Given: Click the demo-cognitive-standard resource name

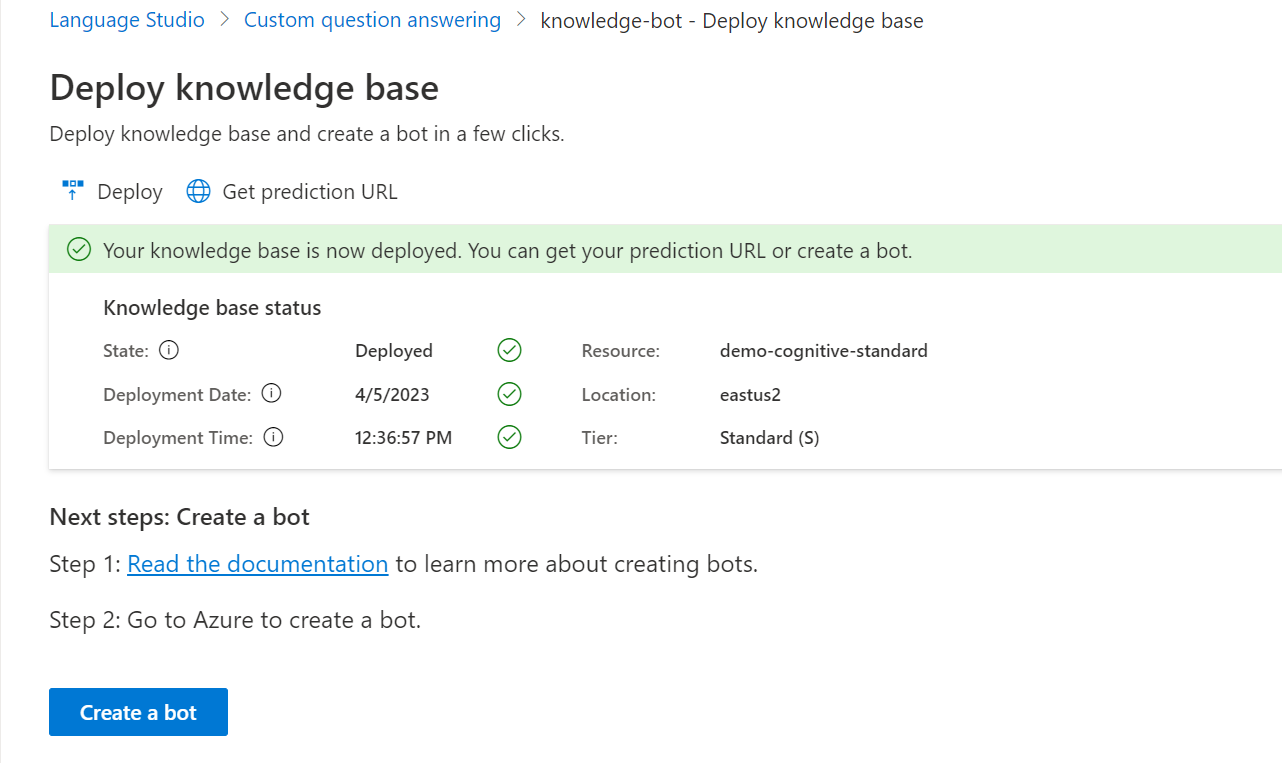Looking at the screenshot, I should pos(823,351).
